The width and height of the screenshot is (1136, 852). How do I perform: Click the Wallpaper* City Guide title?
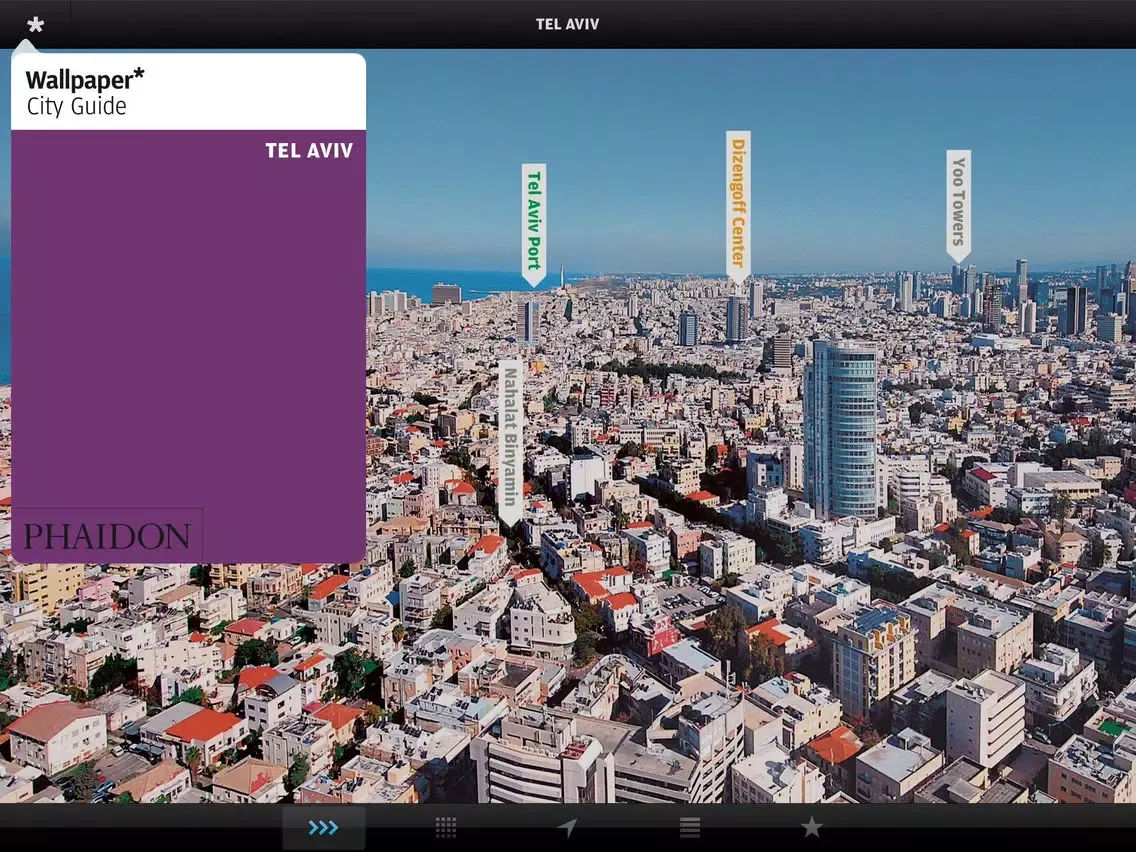85,92
